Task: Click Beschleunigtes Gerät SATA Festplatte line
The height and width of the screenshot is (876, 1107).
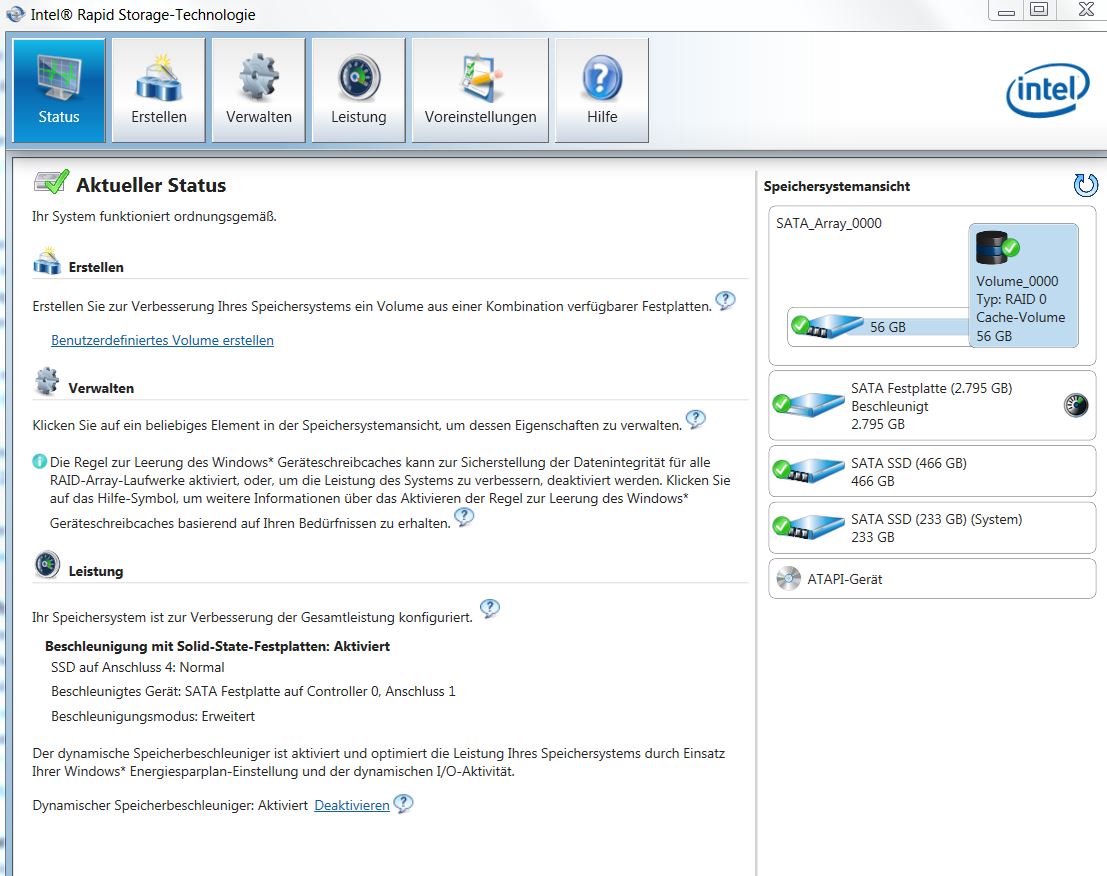Action: (x=253, y=692)
